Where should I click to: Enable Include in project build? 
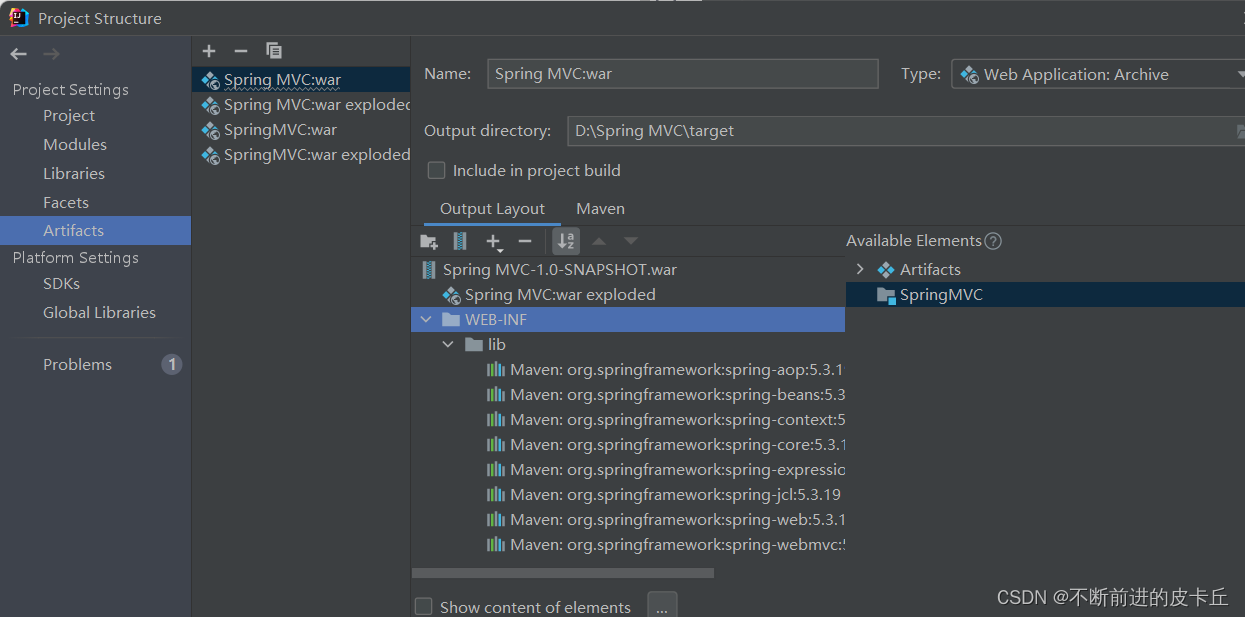pos(436,170)
